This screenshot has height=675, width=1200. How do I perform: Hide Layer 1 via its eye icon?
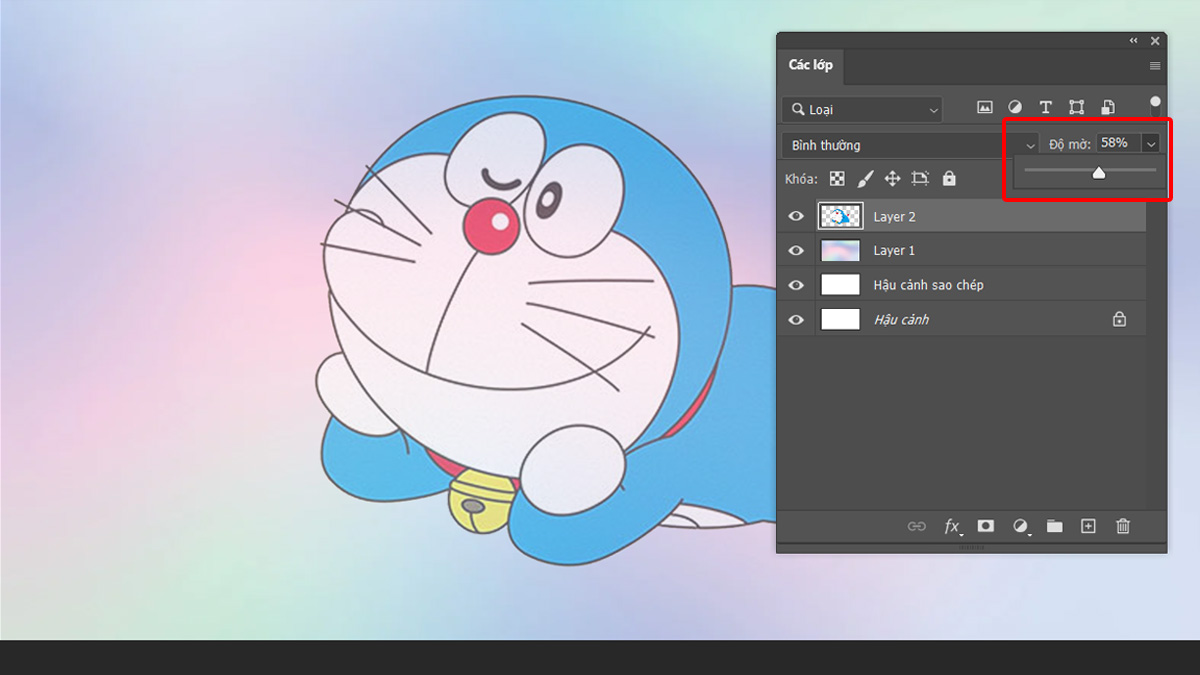point(796,250)
